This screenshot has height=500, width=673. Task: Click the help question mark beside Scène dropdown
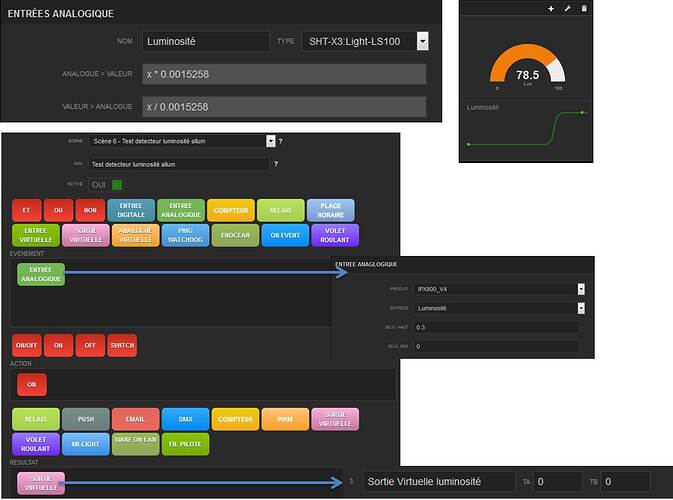tap(279, 142)
